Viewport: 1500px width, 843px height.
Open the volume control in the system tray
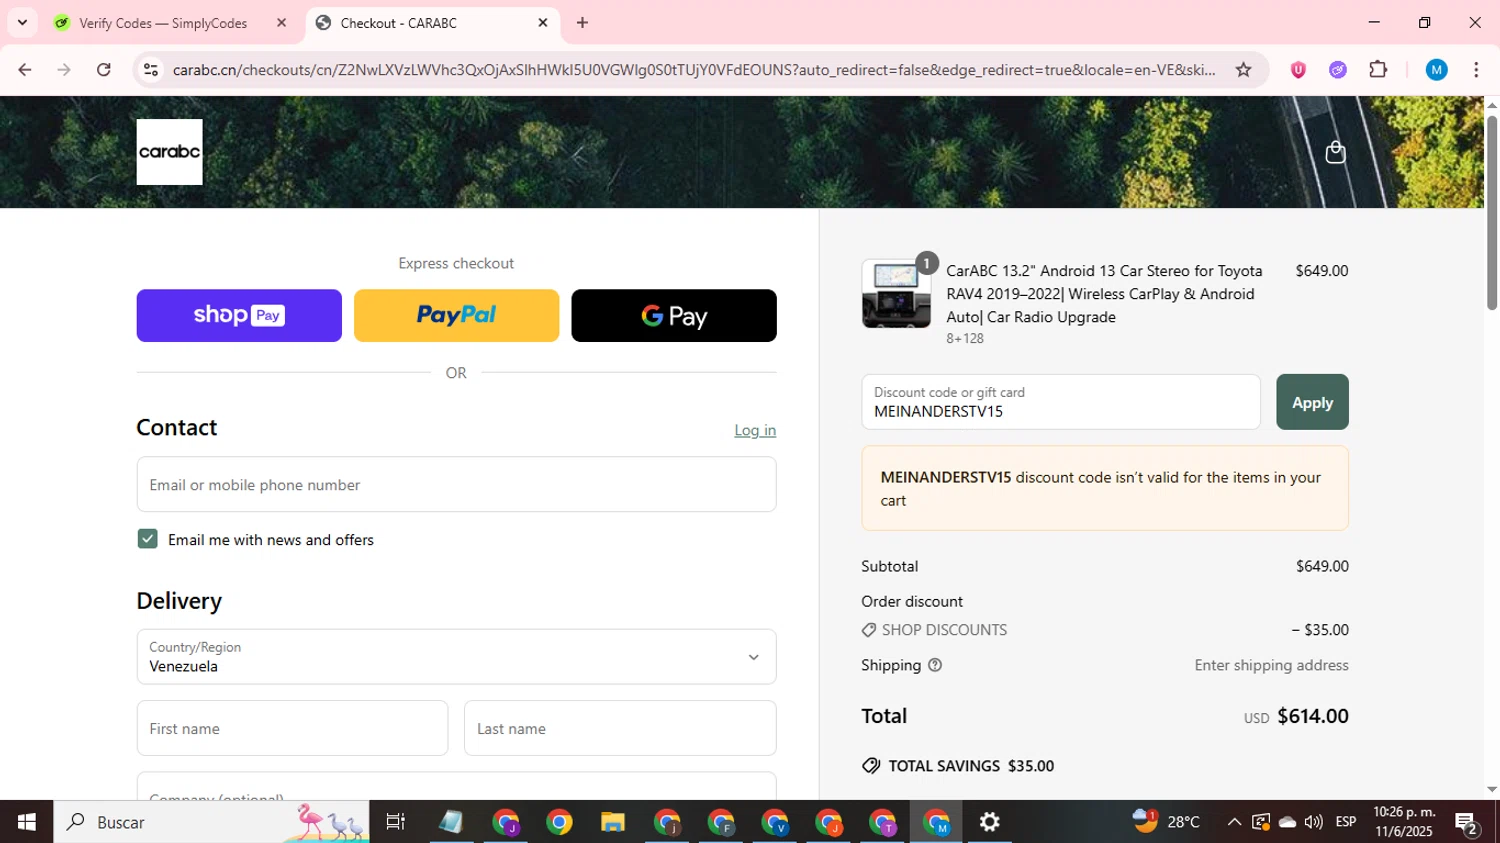[x=1314, y=822]
